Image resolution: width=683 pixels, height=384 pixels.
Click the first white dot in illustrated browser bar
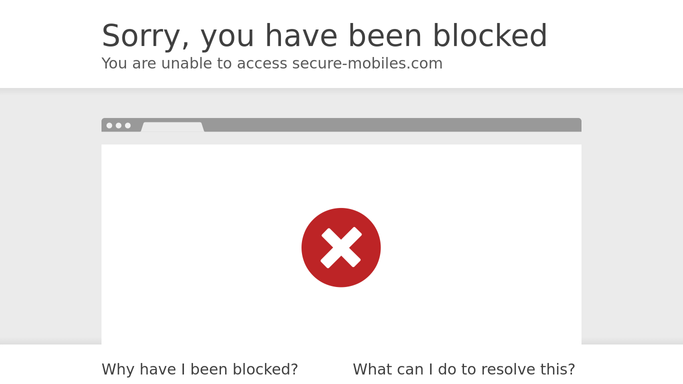pyautogui.click(x=109, y=125)
